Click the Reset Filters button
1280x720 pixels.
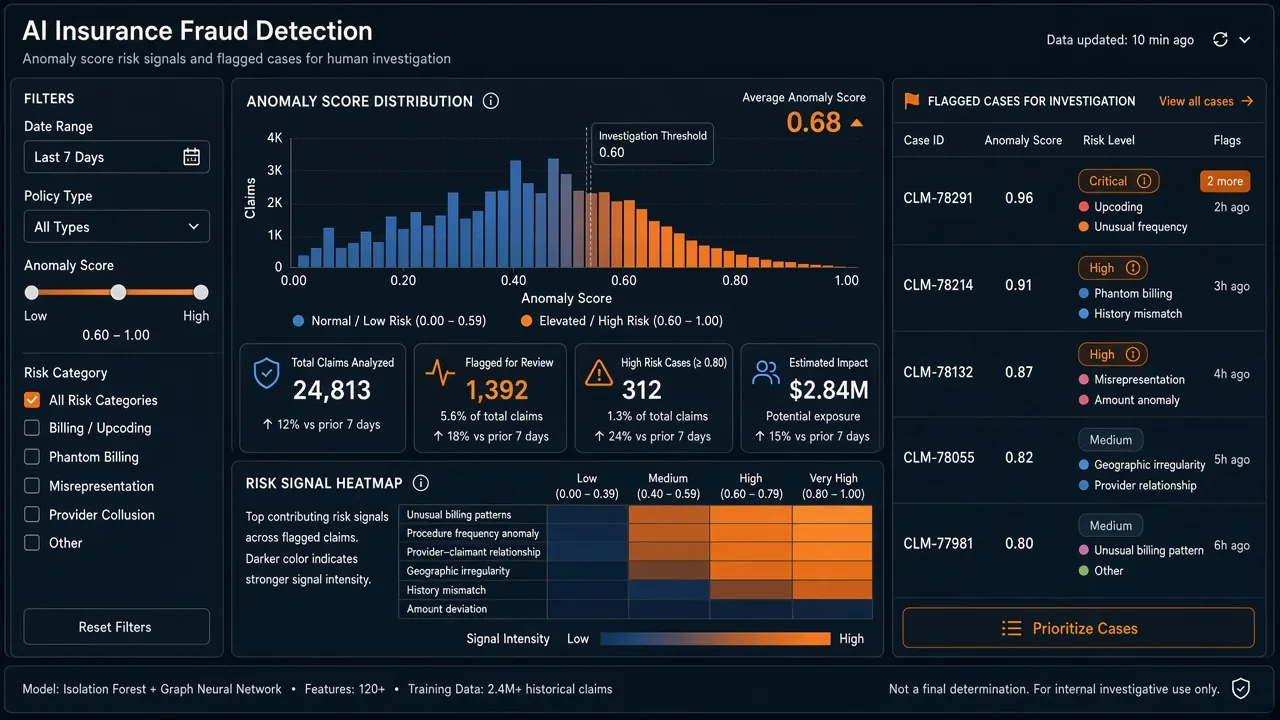pyautogui.click(x=117, y=627)
